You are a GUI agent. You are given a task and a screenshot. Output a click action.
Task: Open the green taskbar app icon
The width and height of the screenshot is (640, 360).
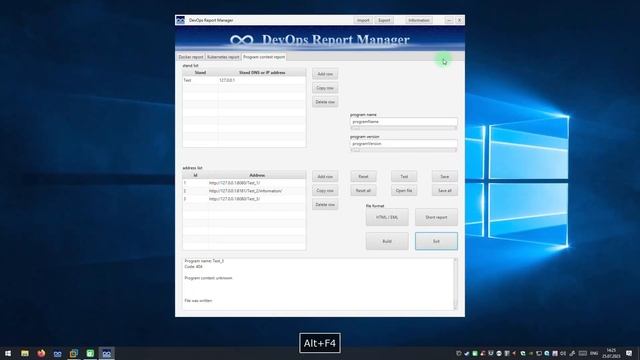coord(90,353)
